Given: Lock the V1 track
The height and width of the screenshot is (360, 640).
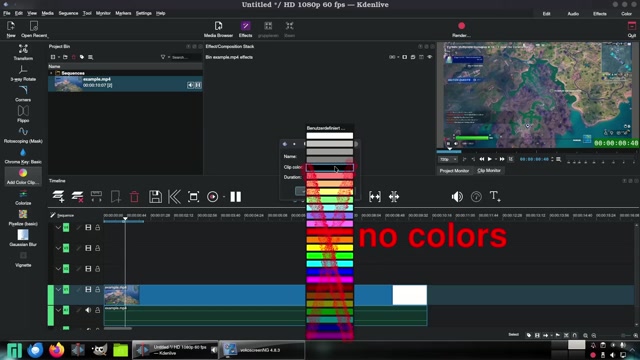Looking at the screenshot, I should 98,289.
